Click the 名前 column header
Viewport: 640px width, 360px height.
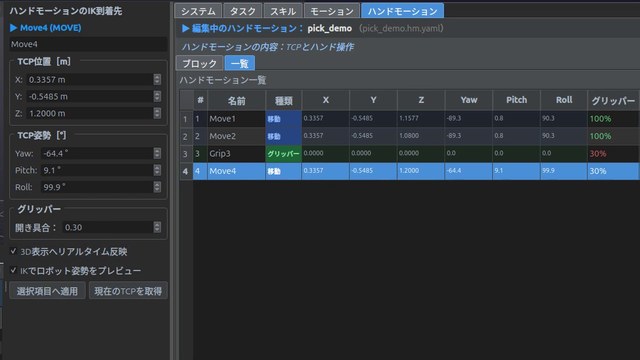(x=236, y=100)
